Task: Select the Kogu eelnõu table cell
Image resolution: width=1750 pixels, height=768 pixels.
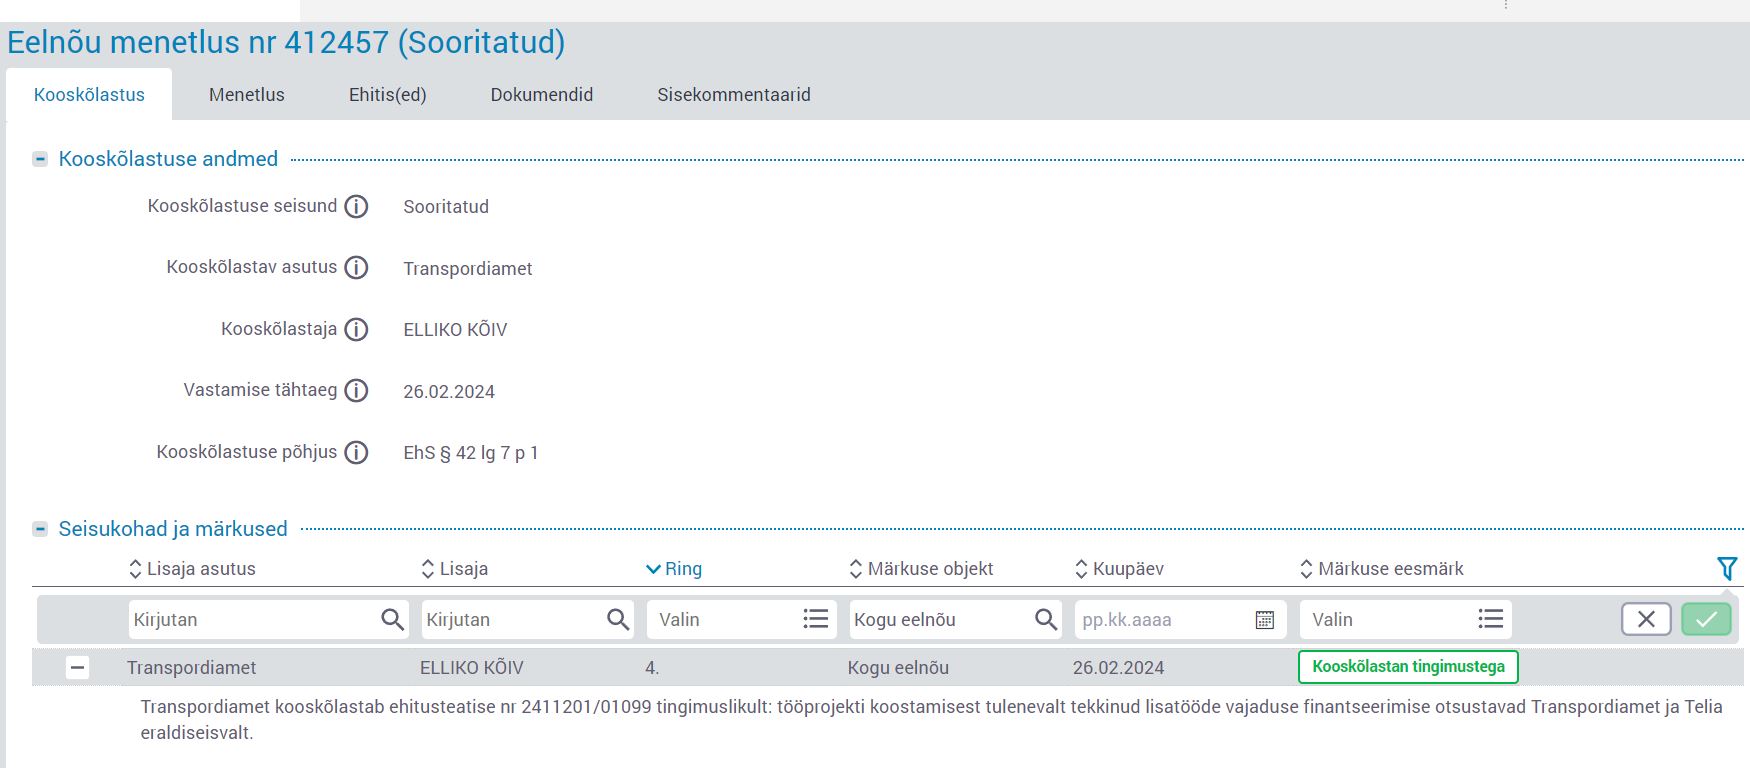Action: click(x=898, y=668)
